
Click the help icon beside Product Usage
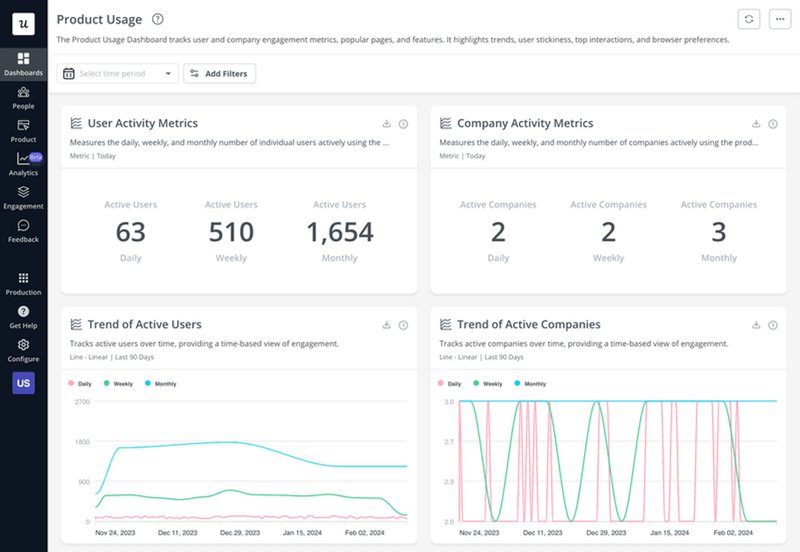158,19
